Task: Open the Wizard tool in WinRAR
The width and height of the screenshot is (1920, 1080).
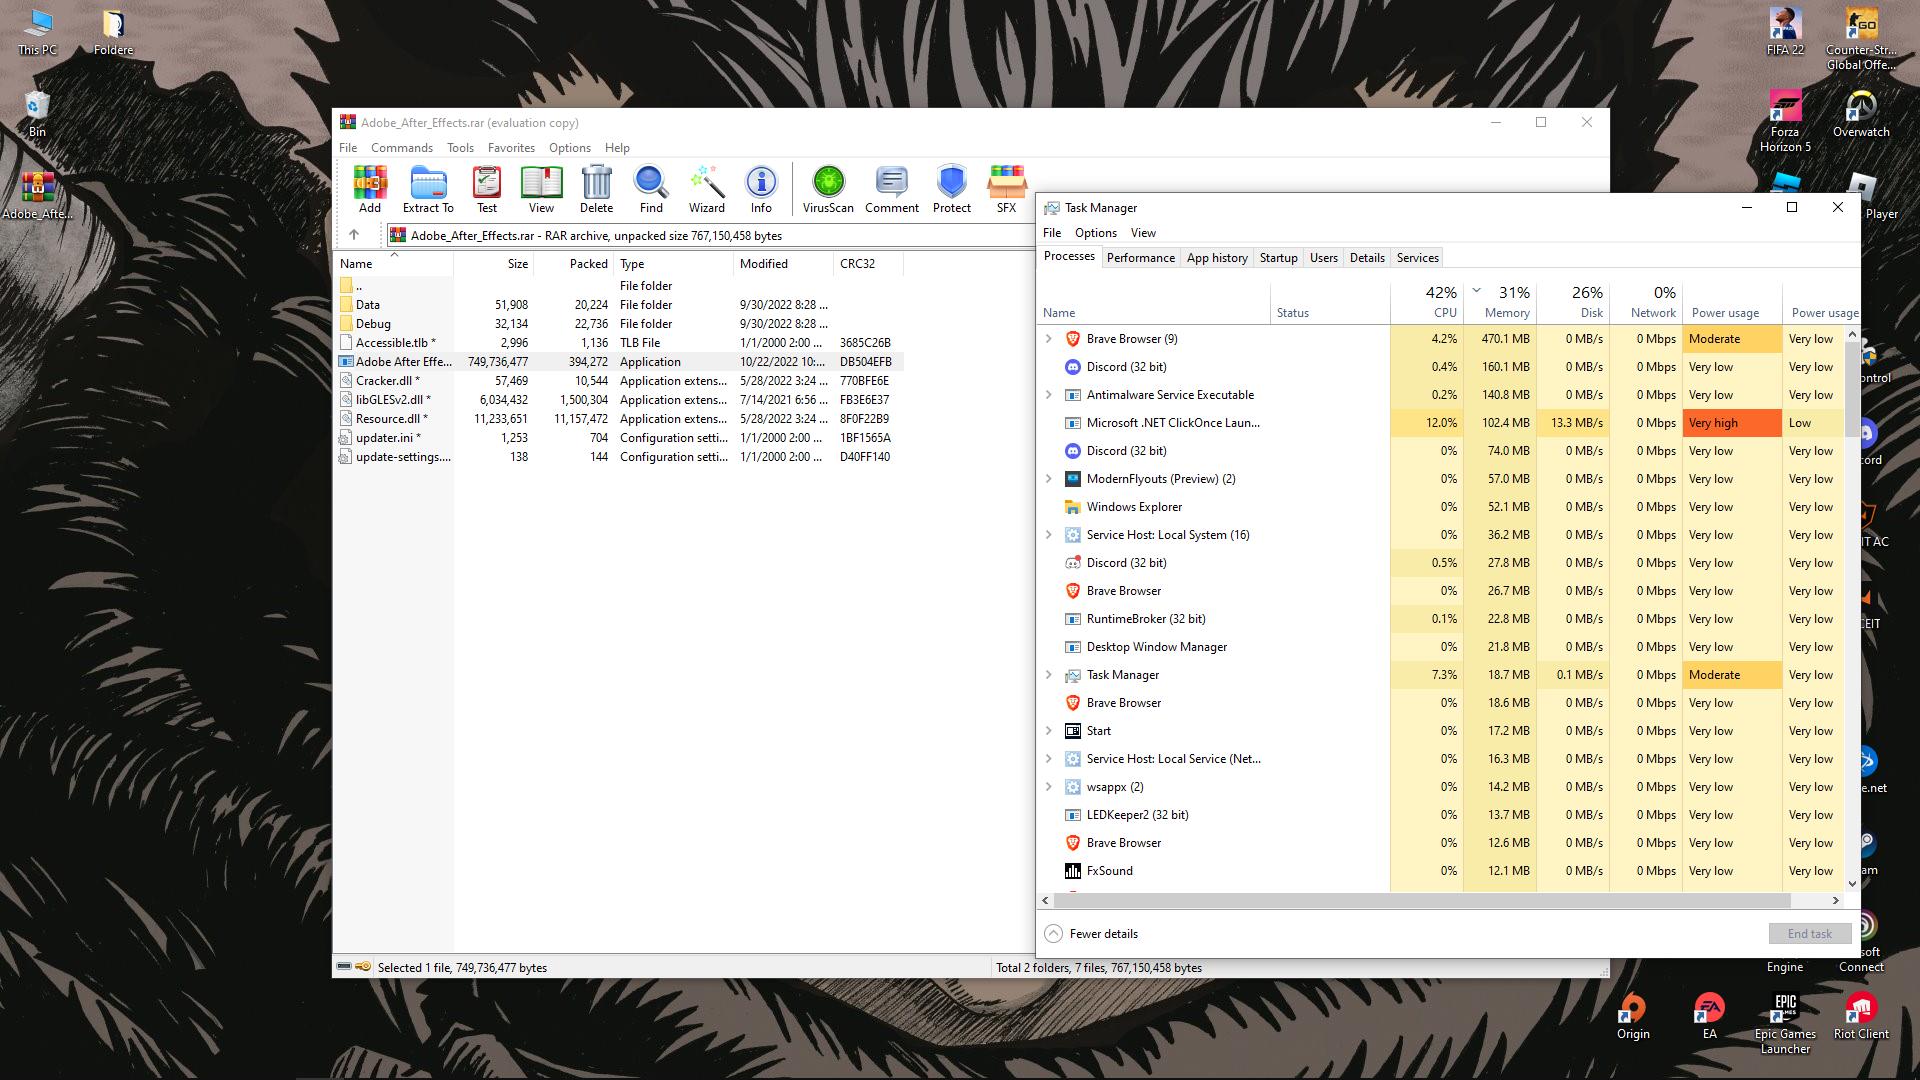Action: point(706,188)
